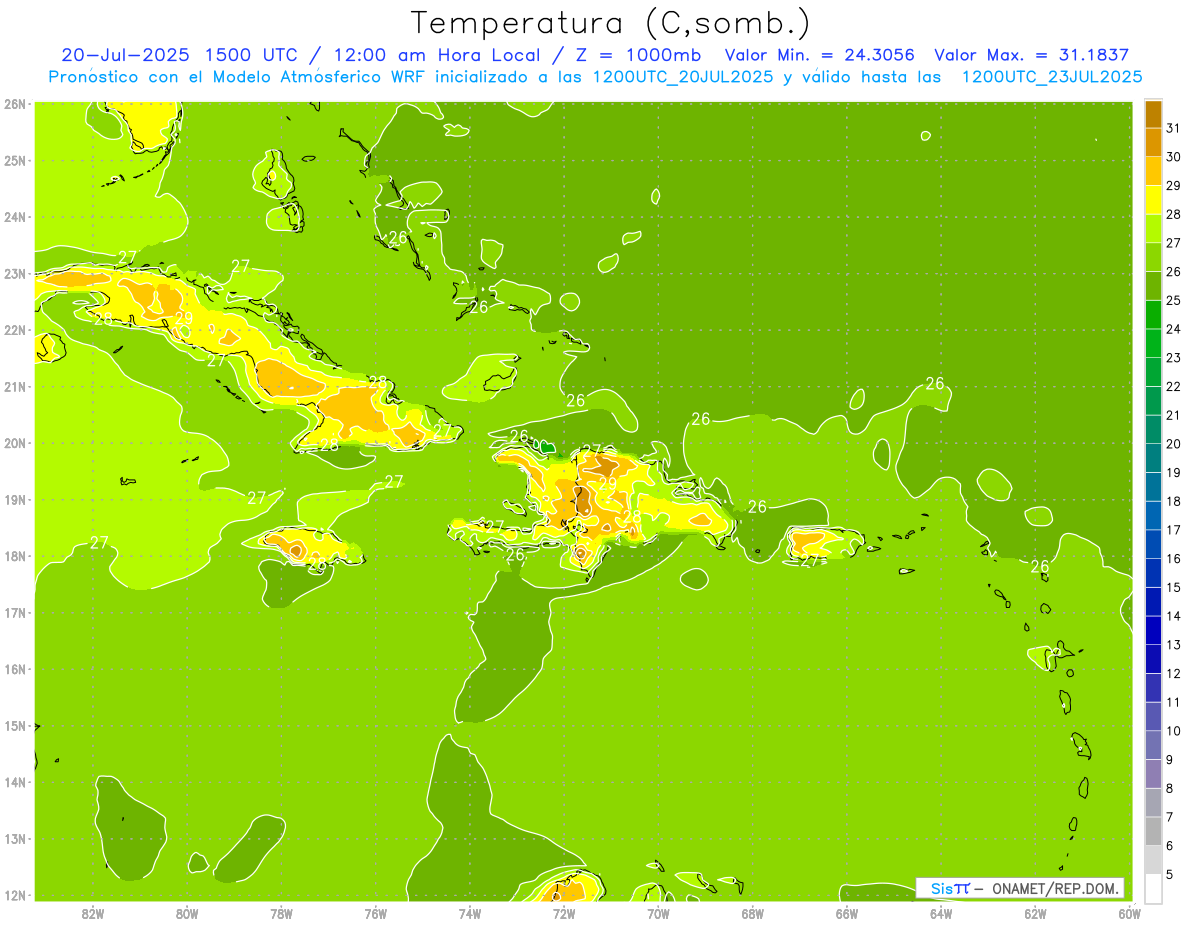Image resolution: width=1200 pixels, height=927 pixels.
Task: Click the legend scale value '10'
Action: coord(1174,731)
